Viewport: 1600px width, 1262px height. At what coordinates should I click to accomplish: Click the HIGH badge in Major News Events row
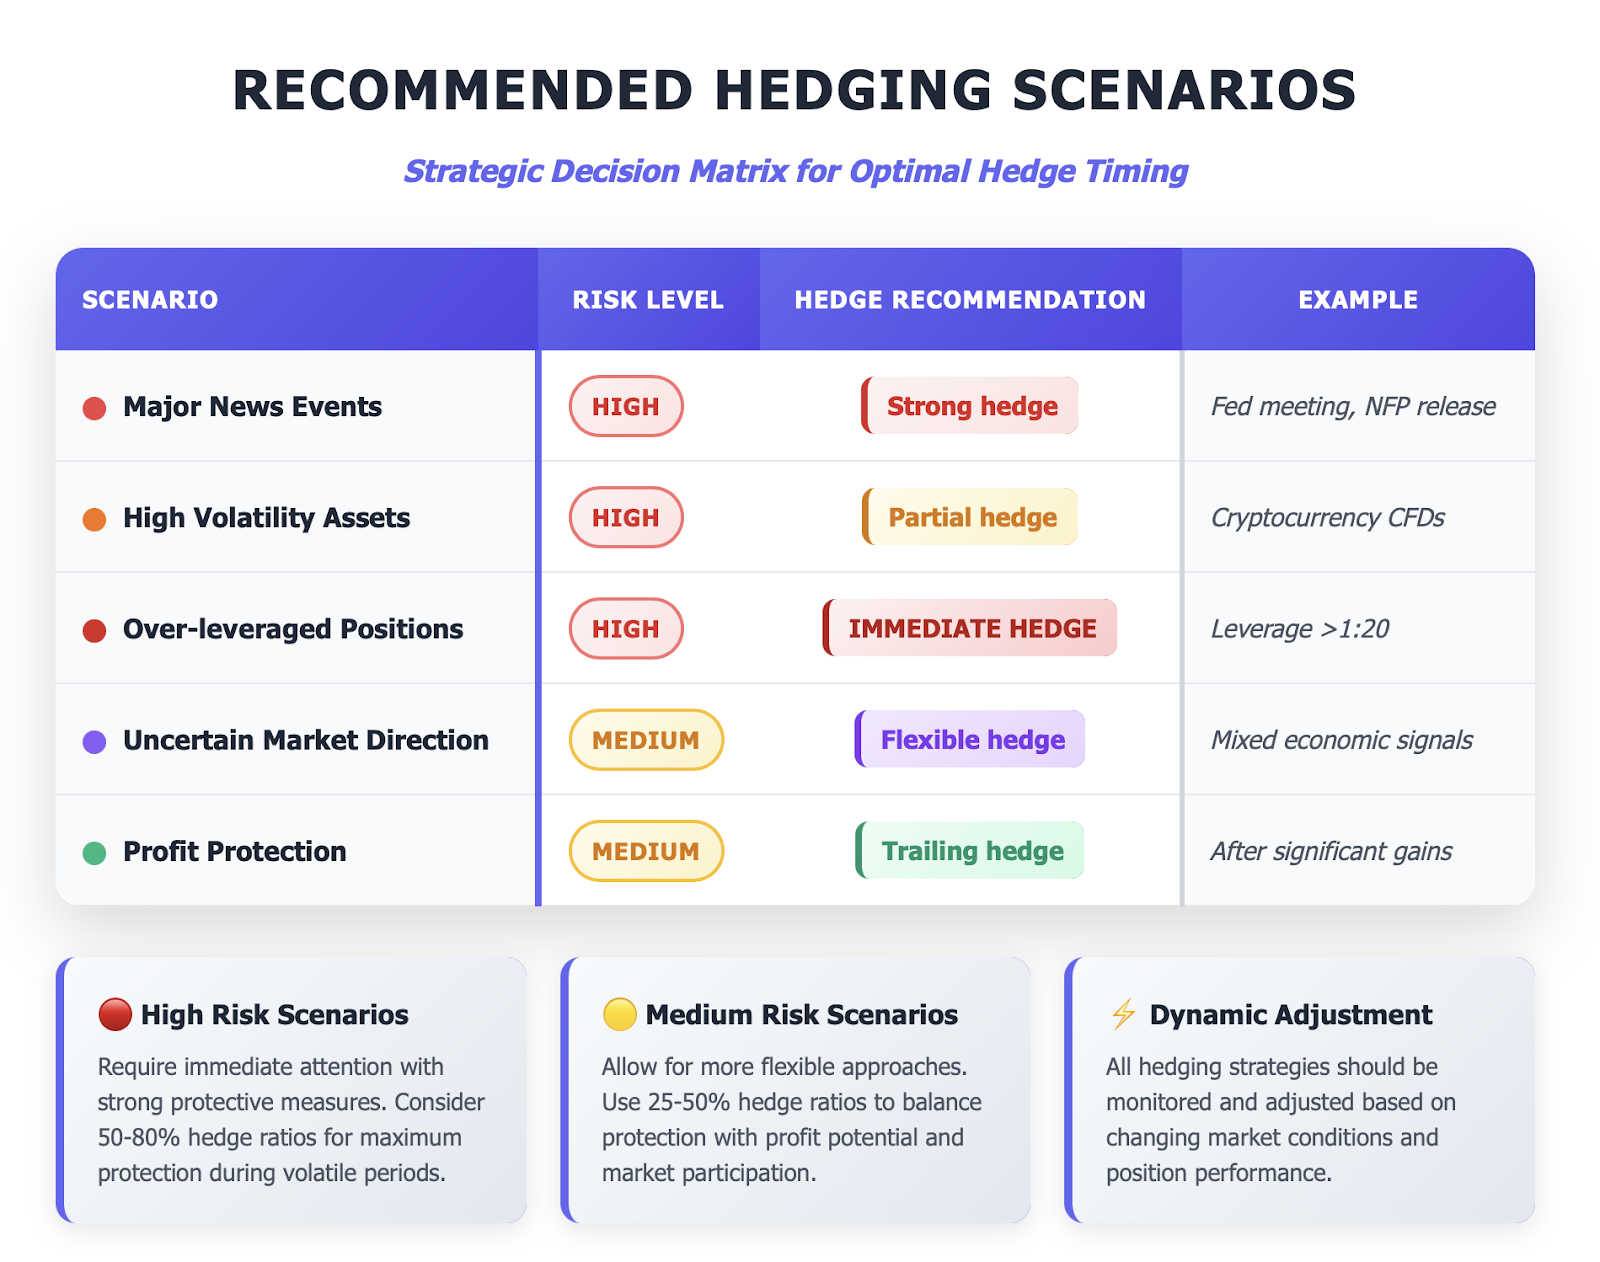coord(626,407)
